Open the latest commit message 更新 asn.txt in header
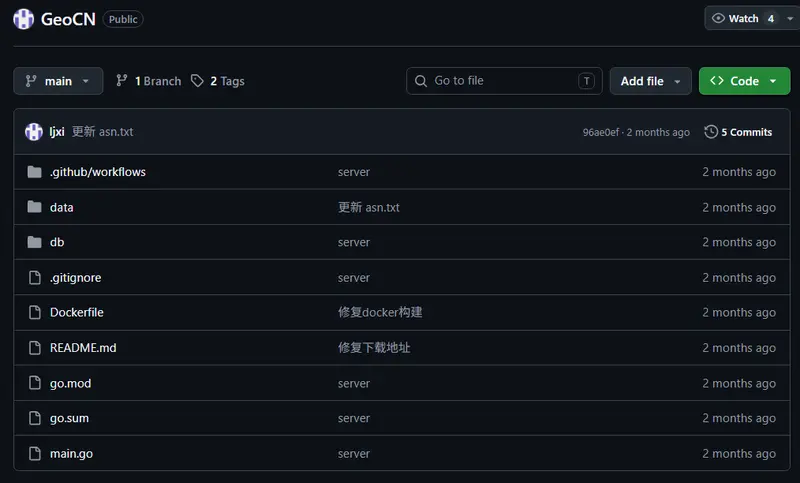Viewport: 800px width, 483px height. pyautogui.click(x=103, y=132)
